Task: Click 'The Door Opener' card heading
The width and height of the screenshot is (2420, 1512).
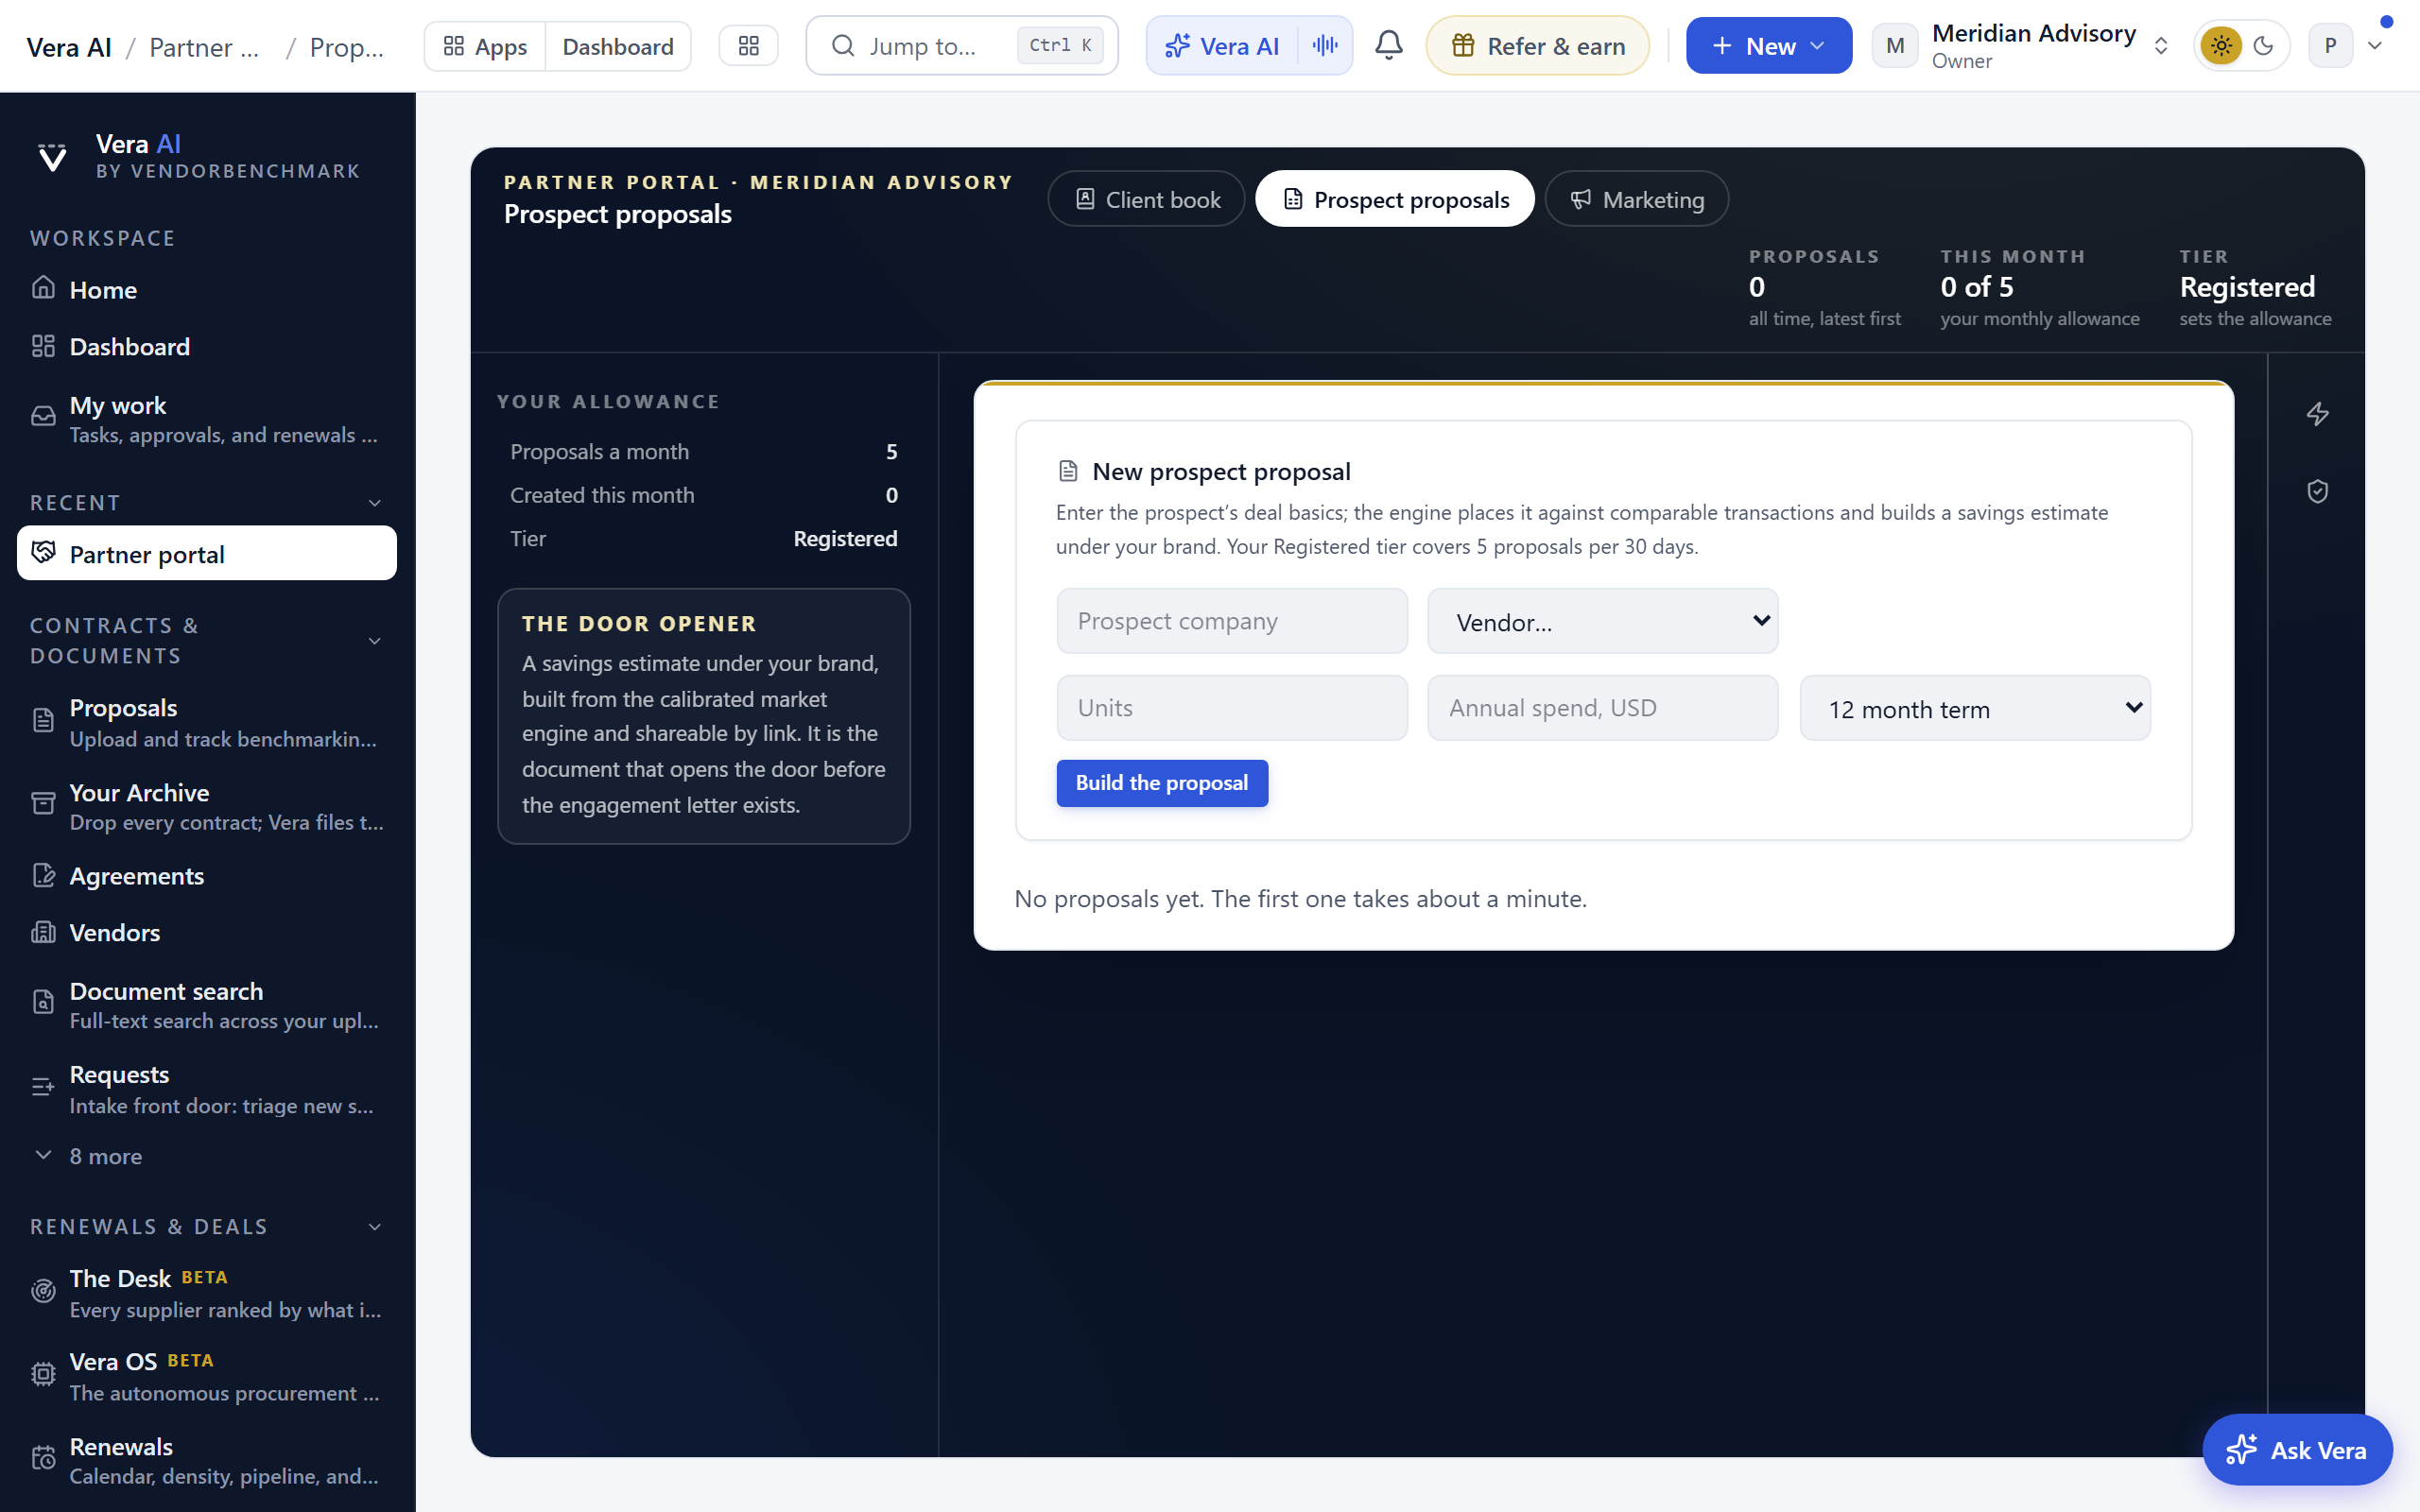Action: tap(639, 624)
